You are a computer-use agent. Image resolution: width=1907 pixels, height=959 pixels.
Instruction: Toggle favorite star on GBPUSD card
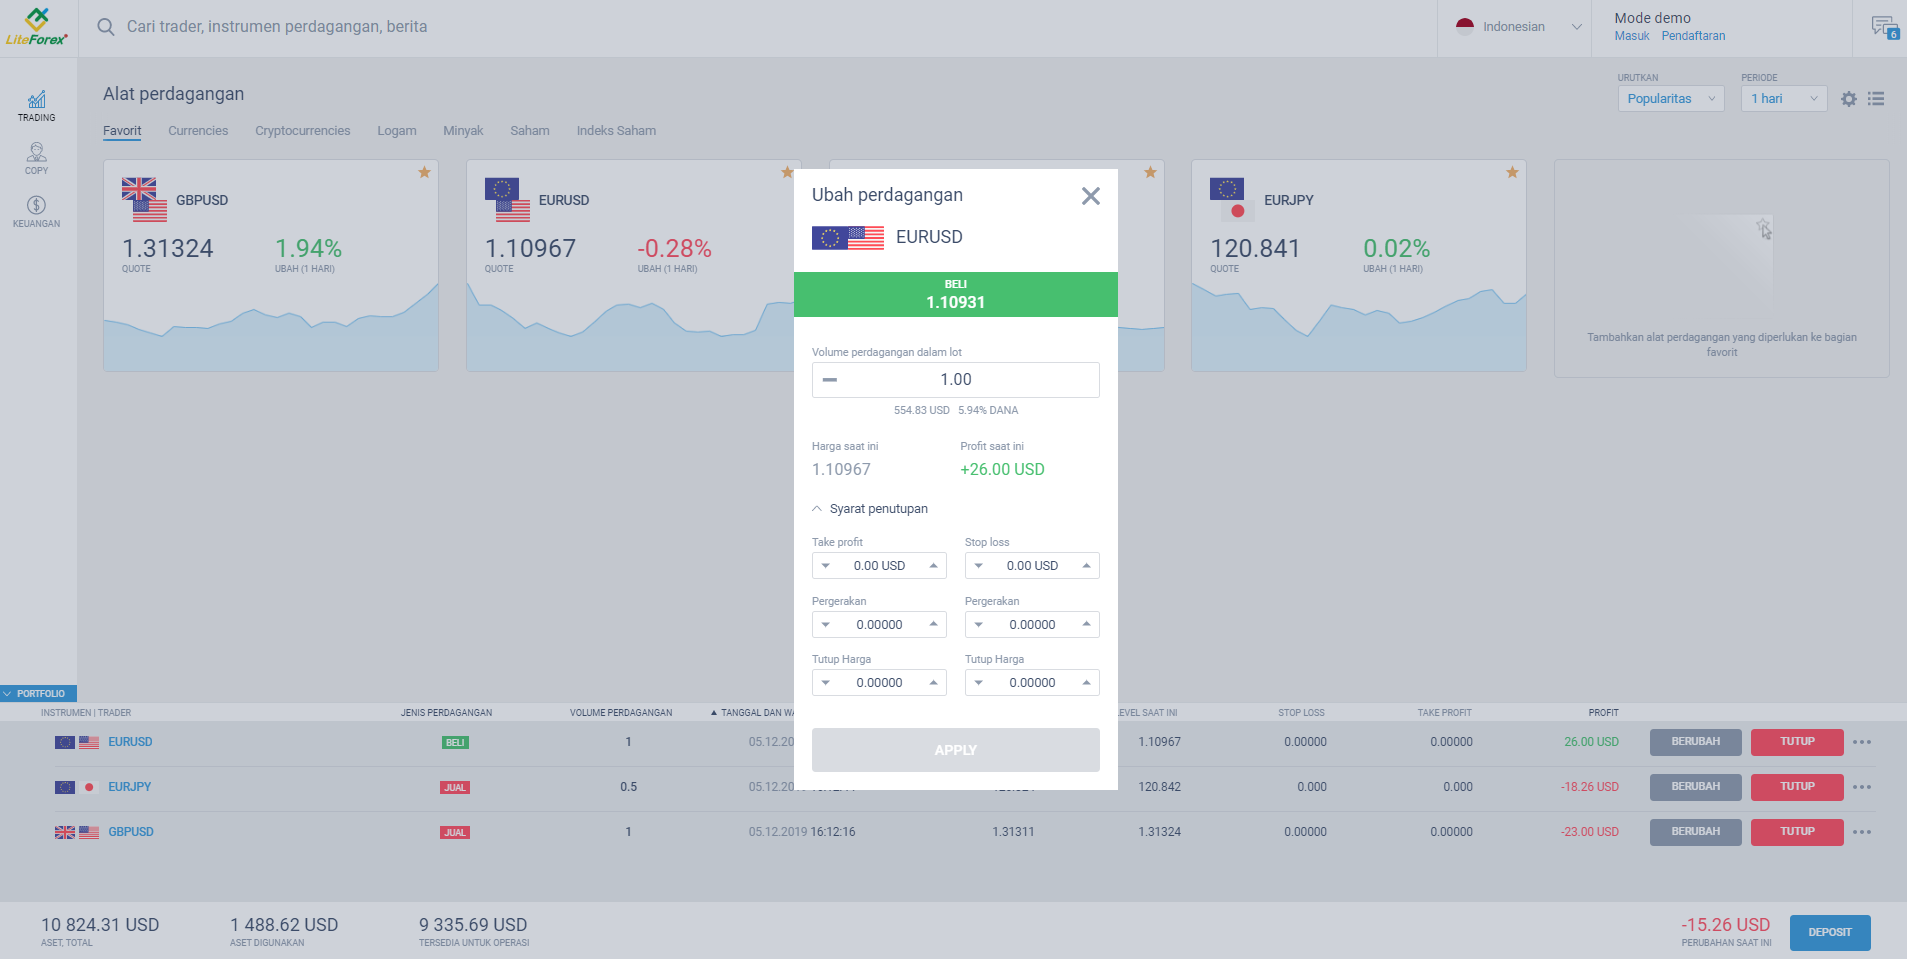pos(423,172)
